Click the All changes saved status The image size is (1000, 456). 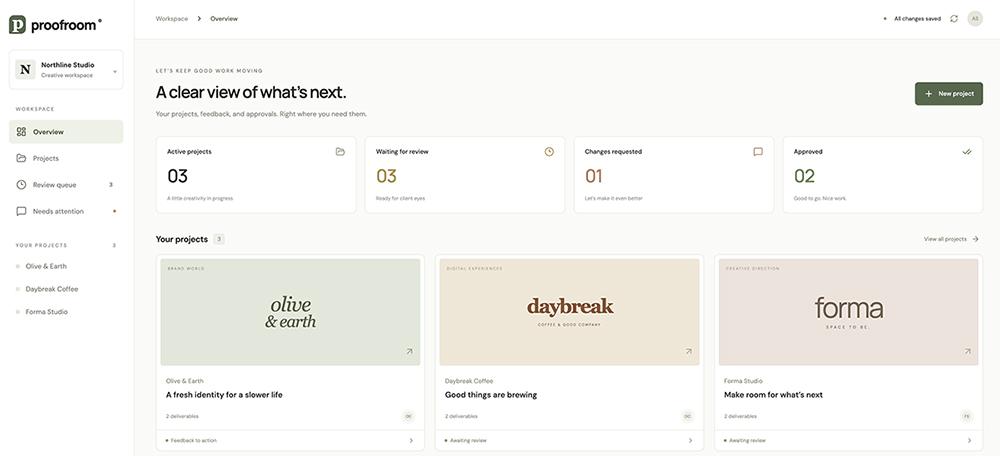(913, 19)
